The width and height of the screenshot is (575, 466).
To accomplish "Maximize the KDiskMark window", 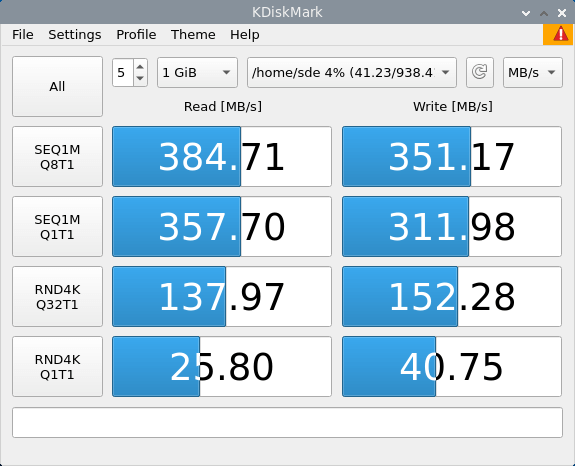I will (544, 13).
